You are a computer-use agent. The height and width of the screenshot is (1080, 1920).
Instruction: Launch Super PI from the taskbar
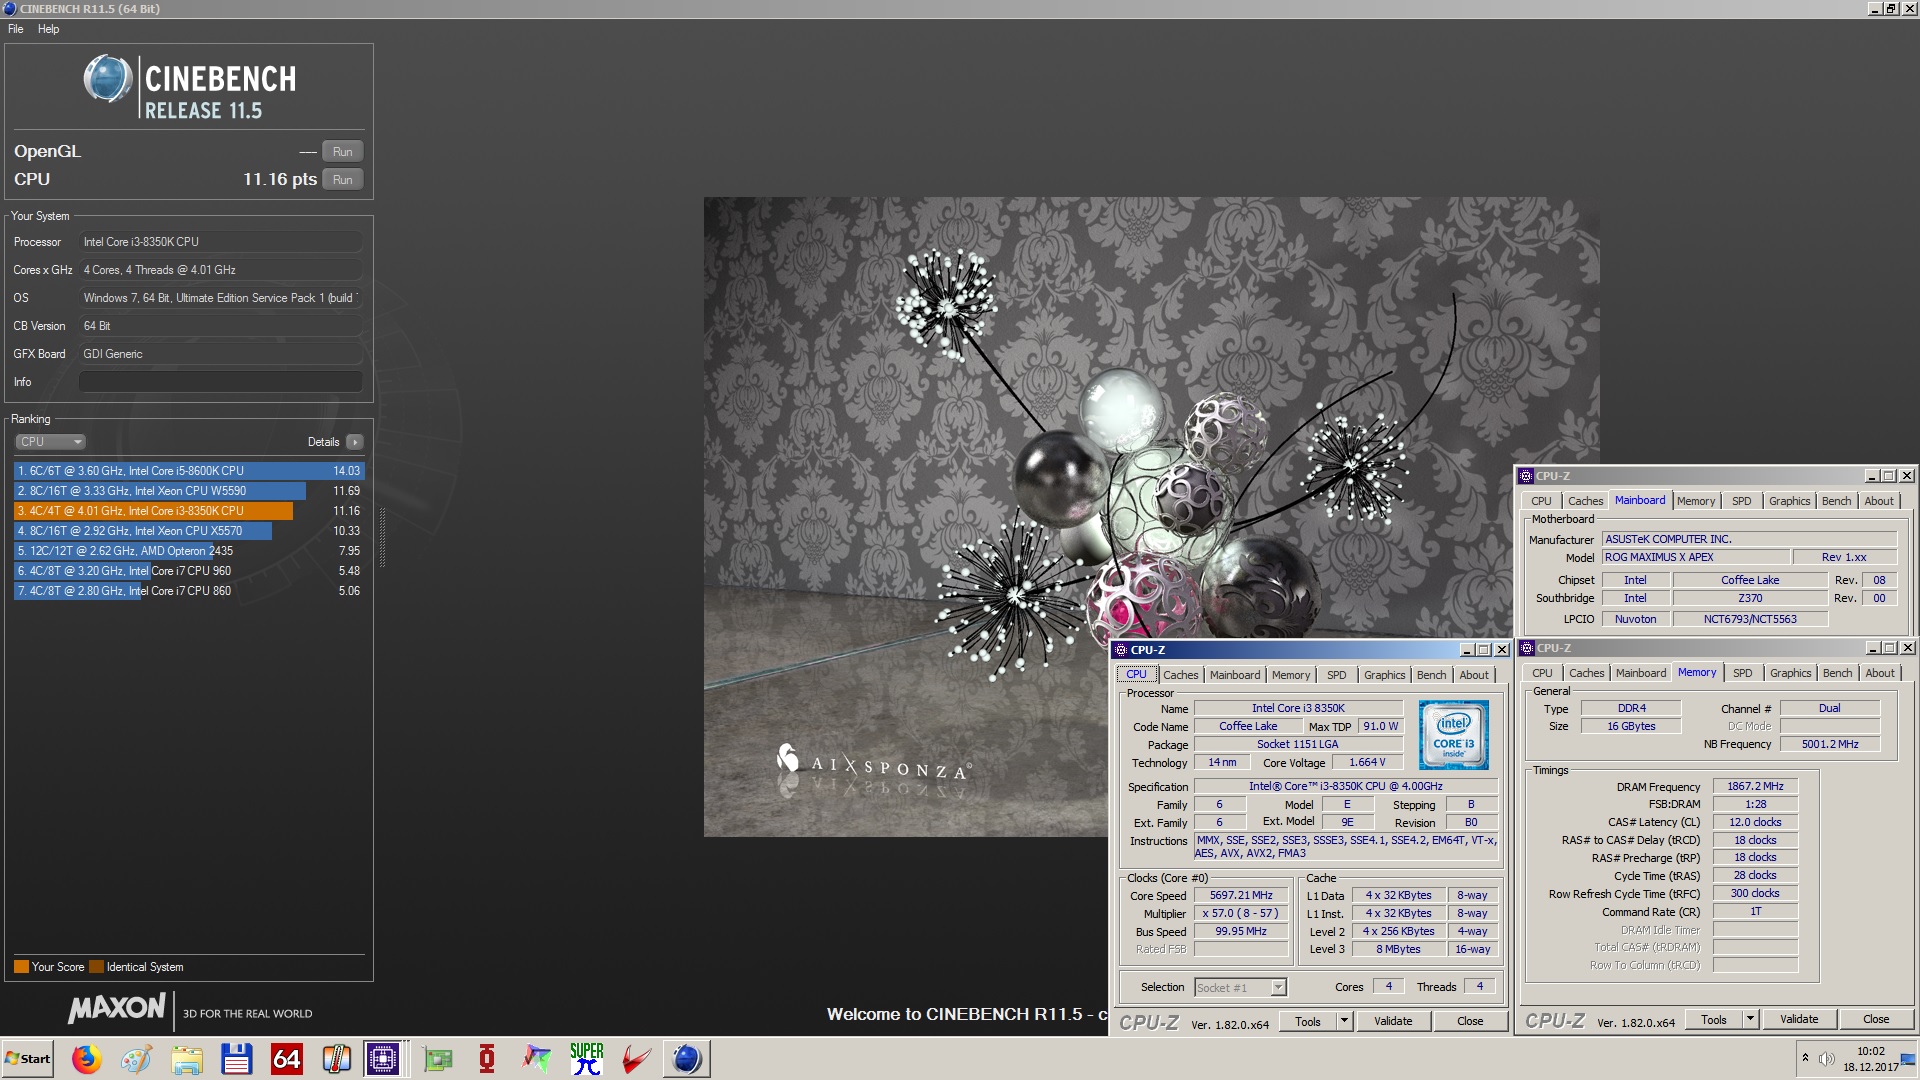click(x=587, y=1059)
